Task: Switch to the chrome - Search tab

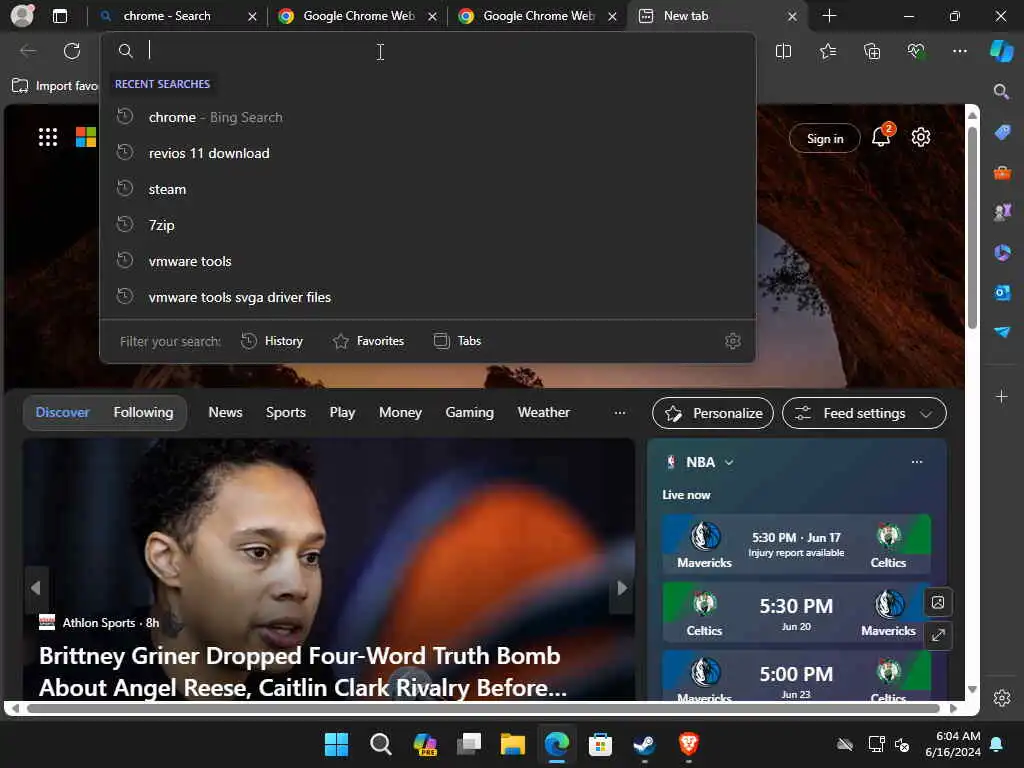Action: (x=176, y=16)
